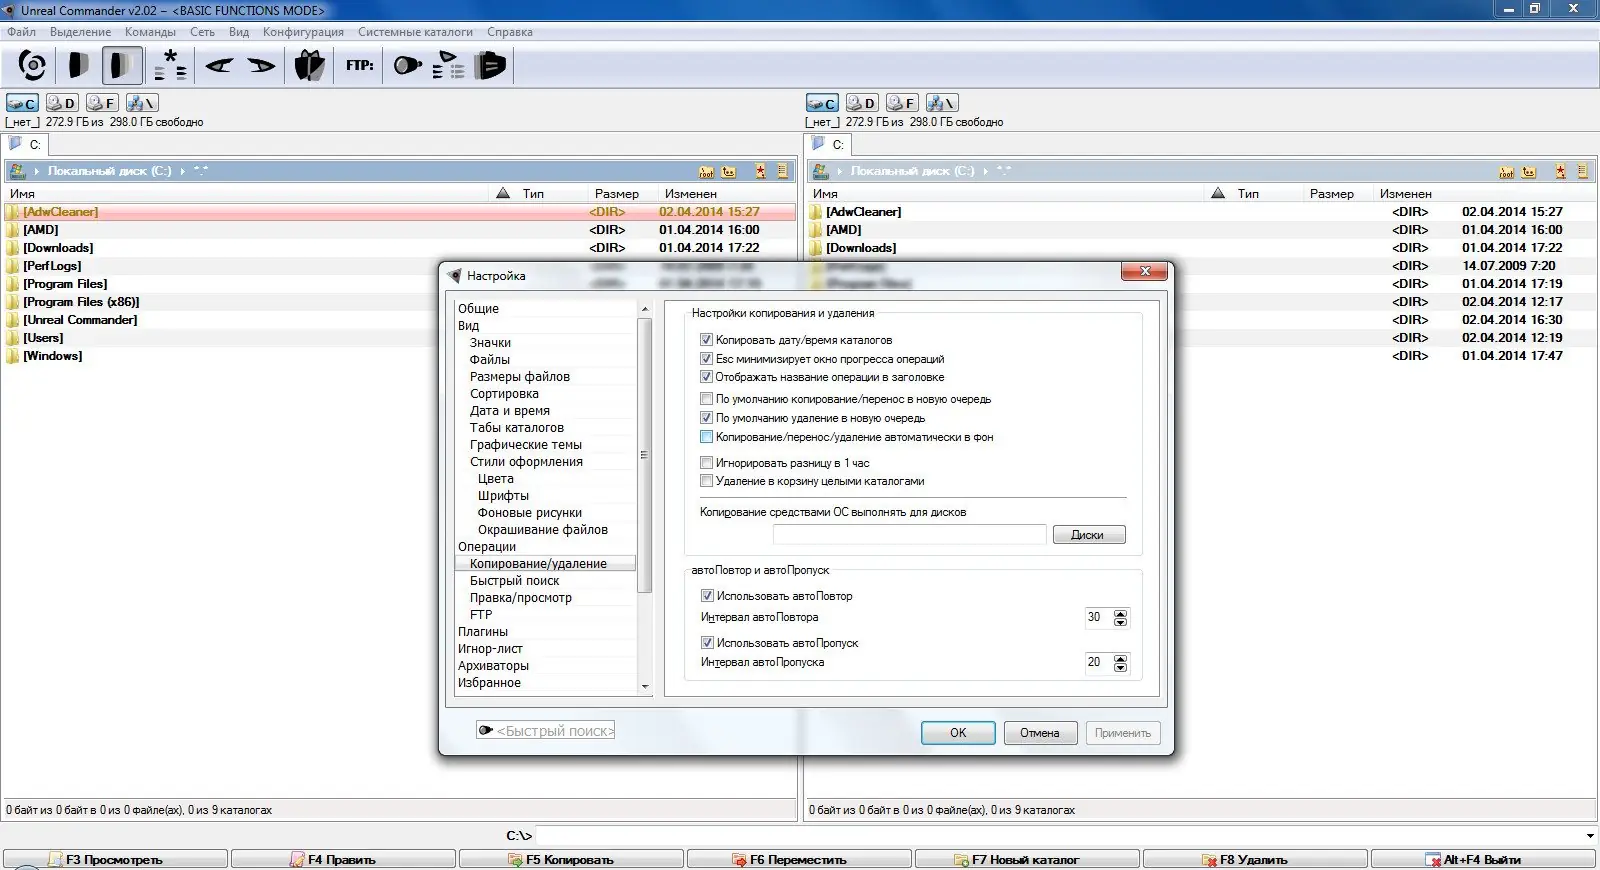1600x870 pixels.
Task: Click the single-panel view toolbar icon
Action: pos(78,66)
